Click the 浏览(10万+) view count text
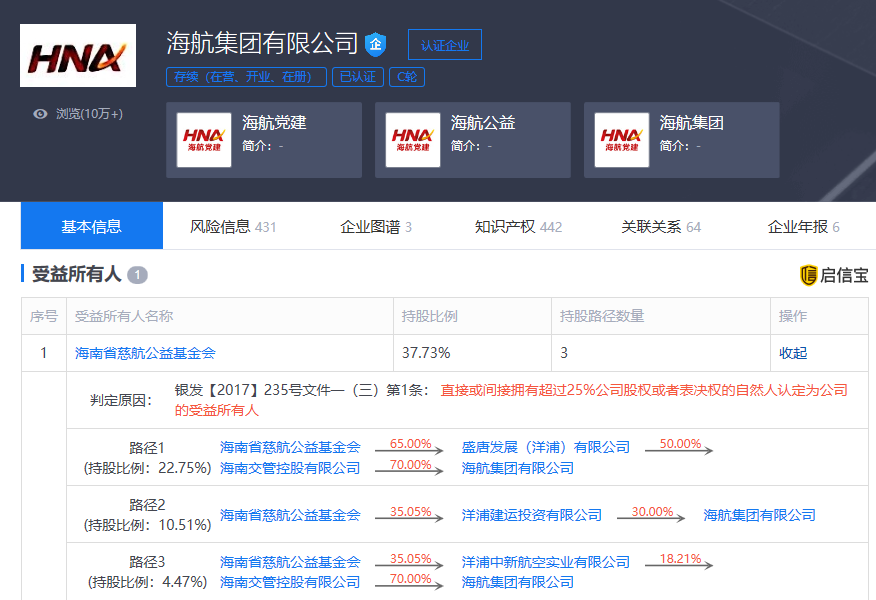This screenshot has height=600, width=876. point(89,114)
